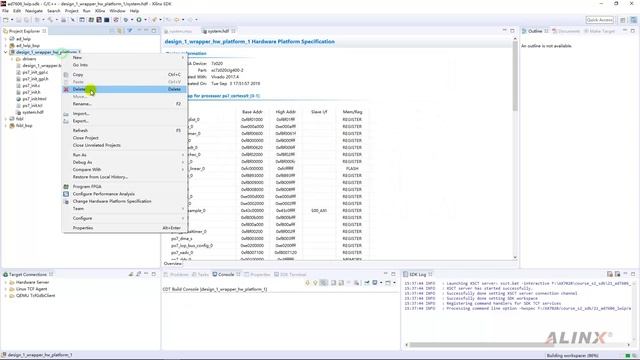Image resolution: width=640 pixels, height=360 pixels.
Task: Open the Open Console dropdown
Action: [394, 282]
